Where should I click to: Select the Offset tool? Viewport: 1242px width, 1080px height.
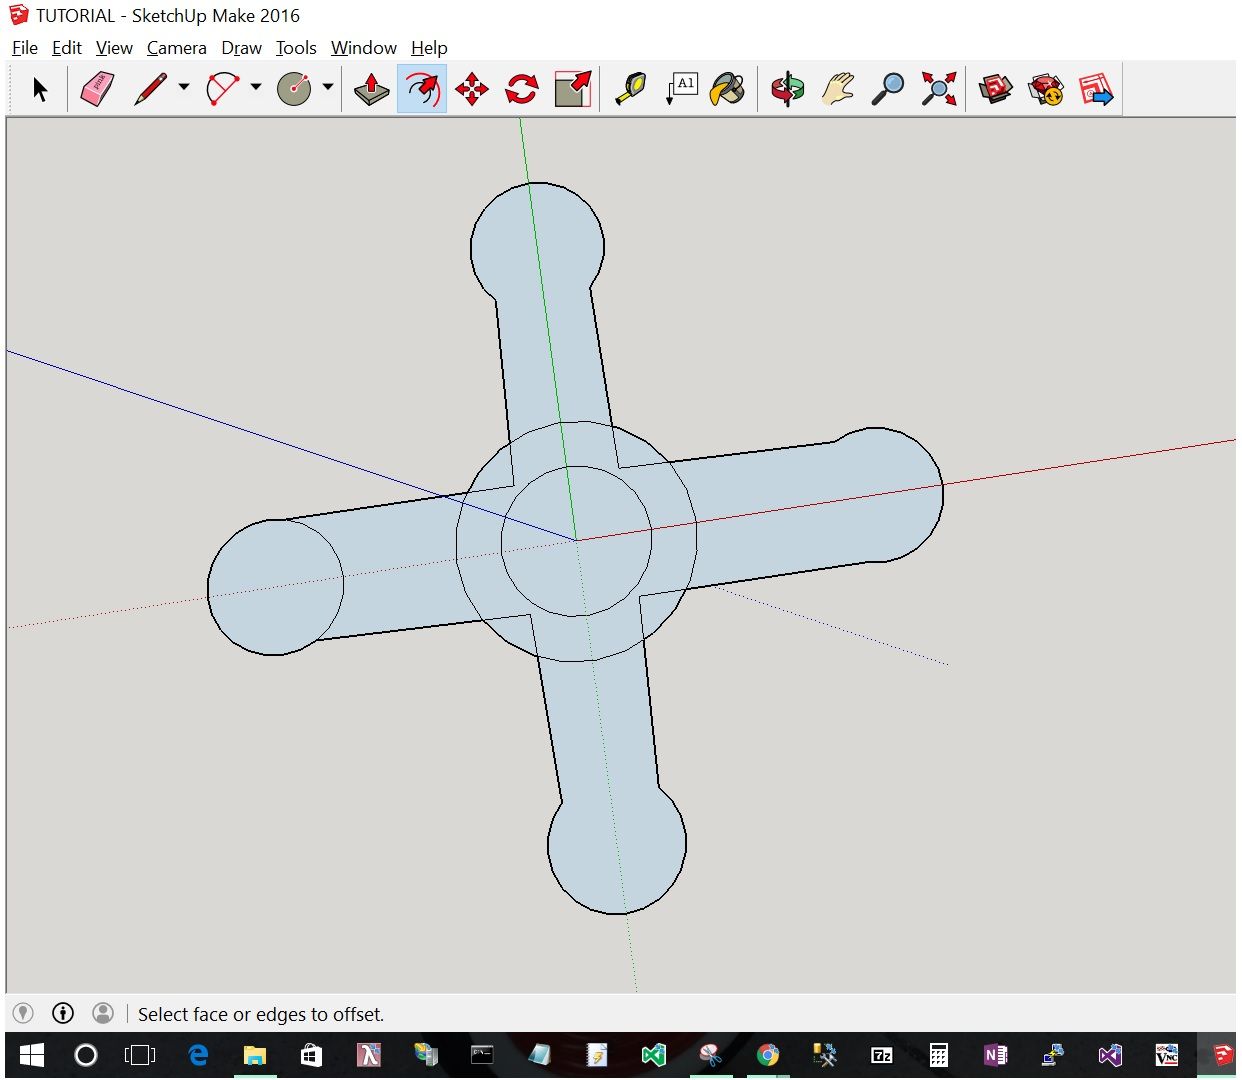[x=572, y=88]
